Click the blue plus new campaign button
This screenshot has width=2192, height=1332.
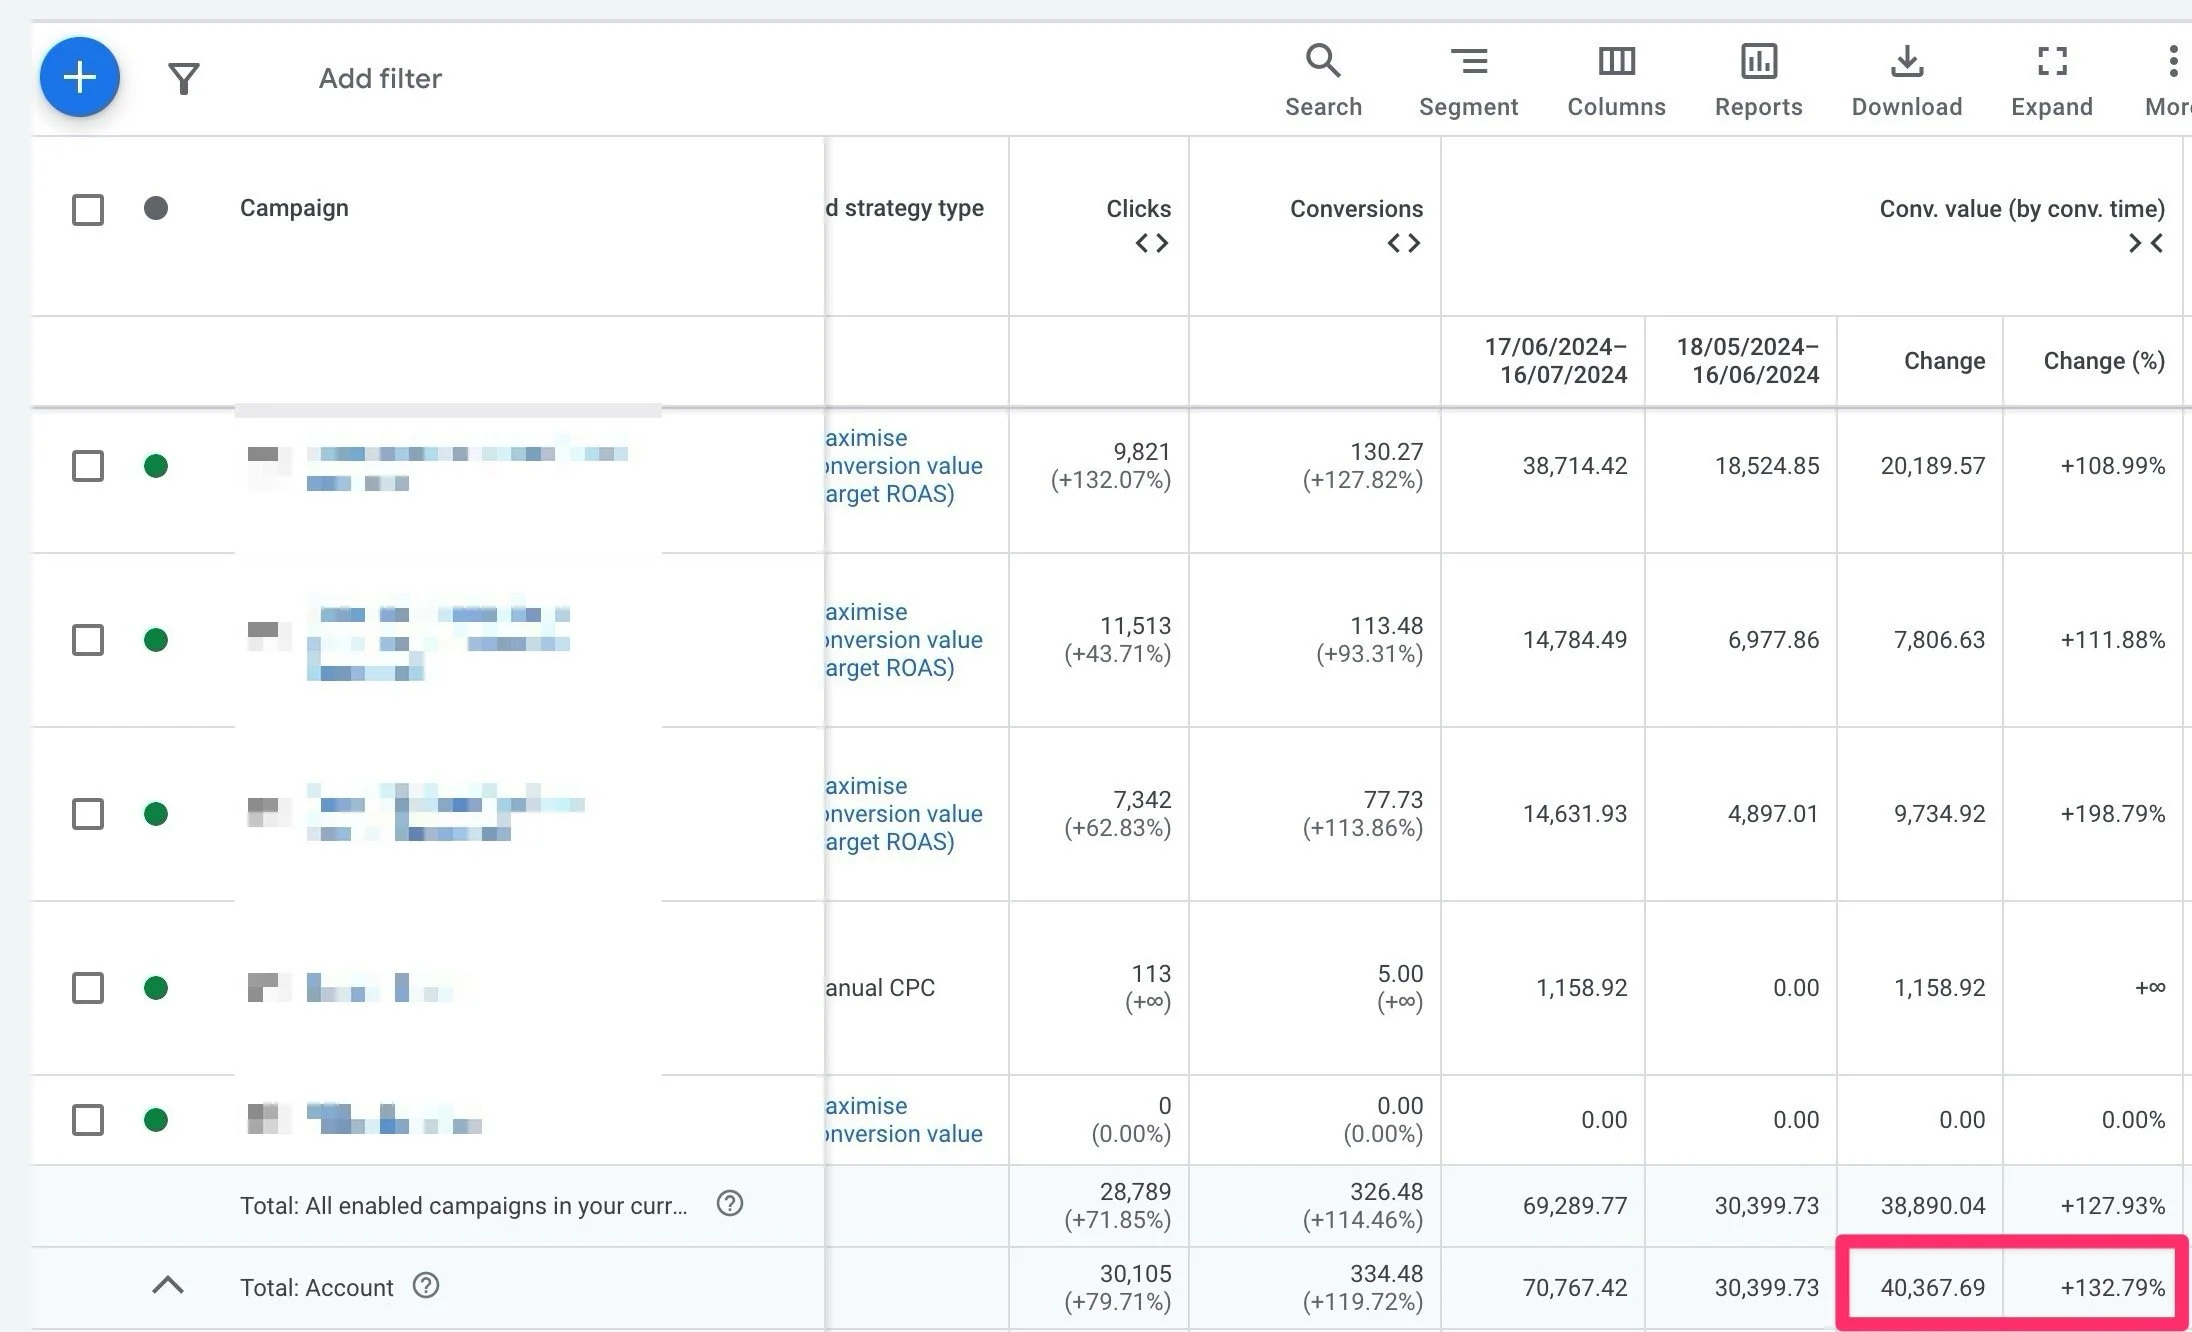80,77
